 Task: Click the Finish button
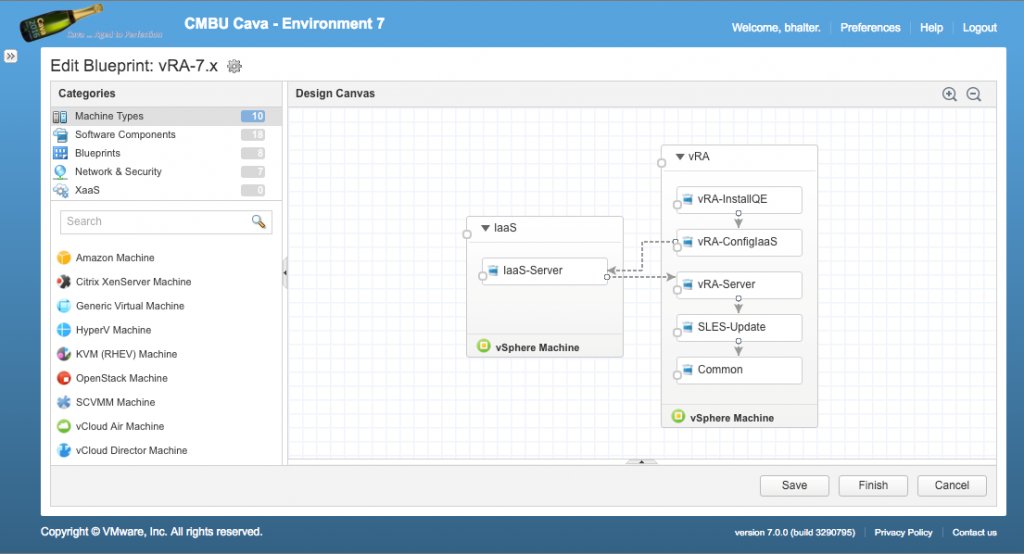(873, 485)
